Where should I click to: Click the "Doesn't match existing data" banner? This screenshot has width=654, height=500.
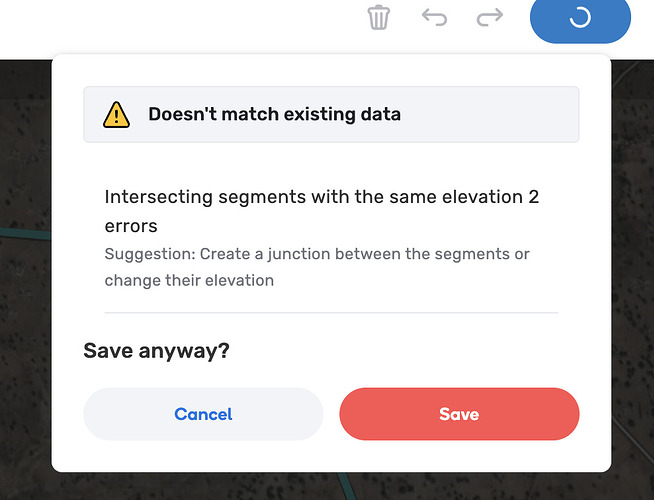coord(331,114)
